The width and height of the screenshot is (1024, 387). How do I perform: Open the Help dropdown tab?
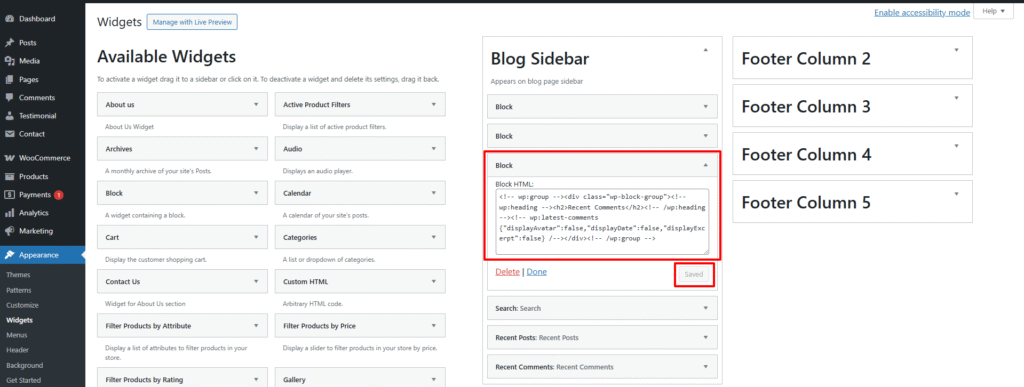[x=993, y=11]
